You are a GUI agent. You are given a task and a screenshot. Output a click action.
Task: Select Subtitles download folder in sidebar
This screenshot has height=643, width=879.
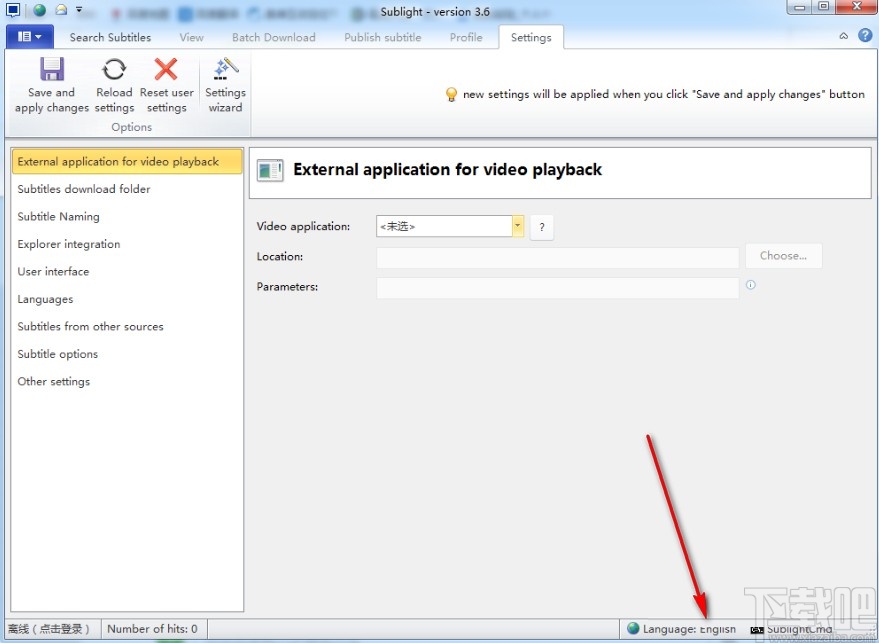(84, 189)
